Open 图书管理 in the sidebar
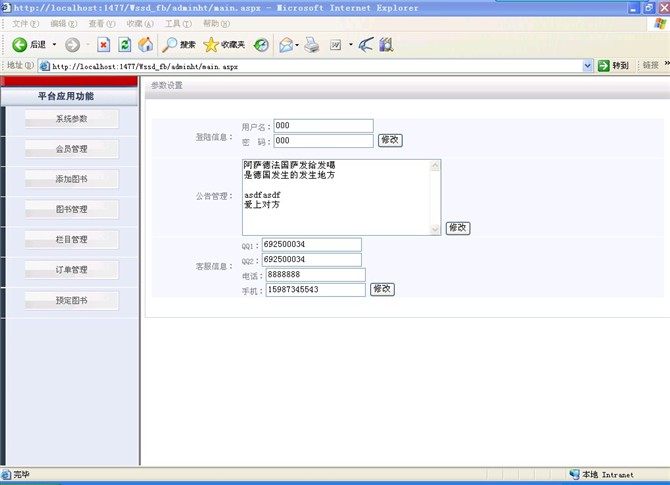The width and height of the screenshot is (670, 485). [71, 209]
